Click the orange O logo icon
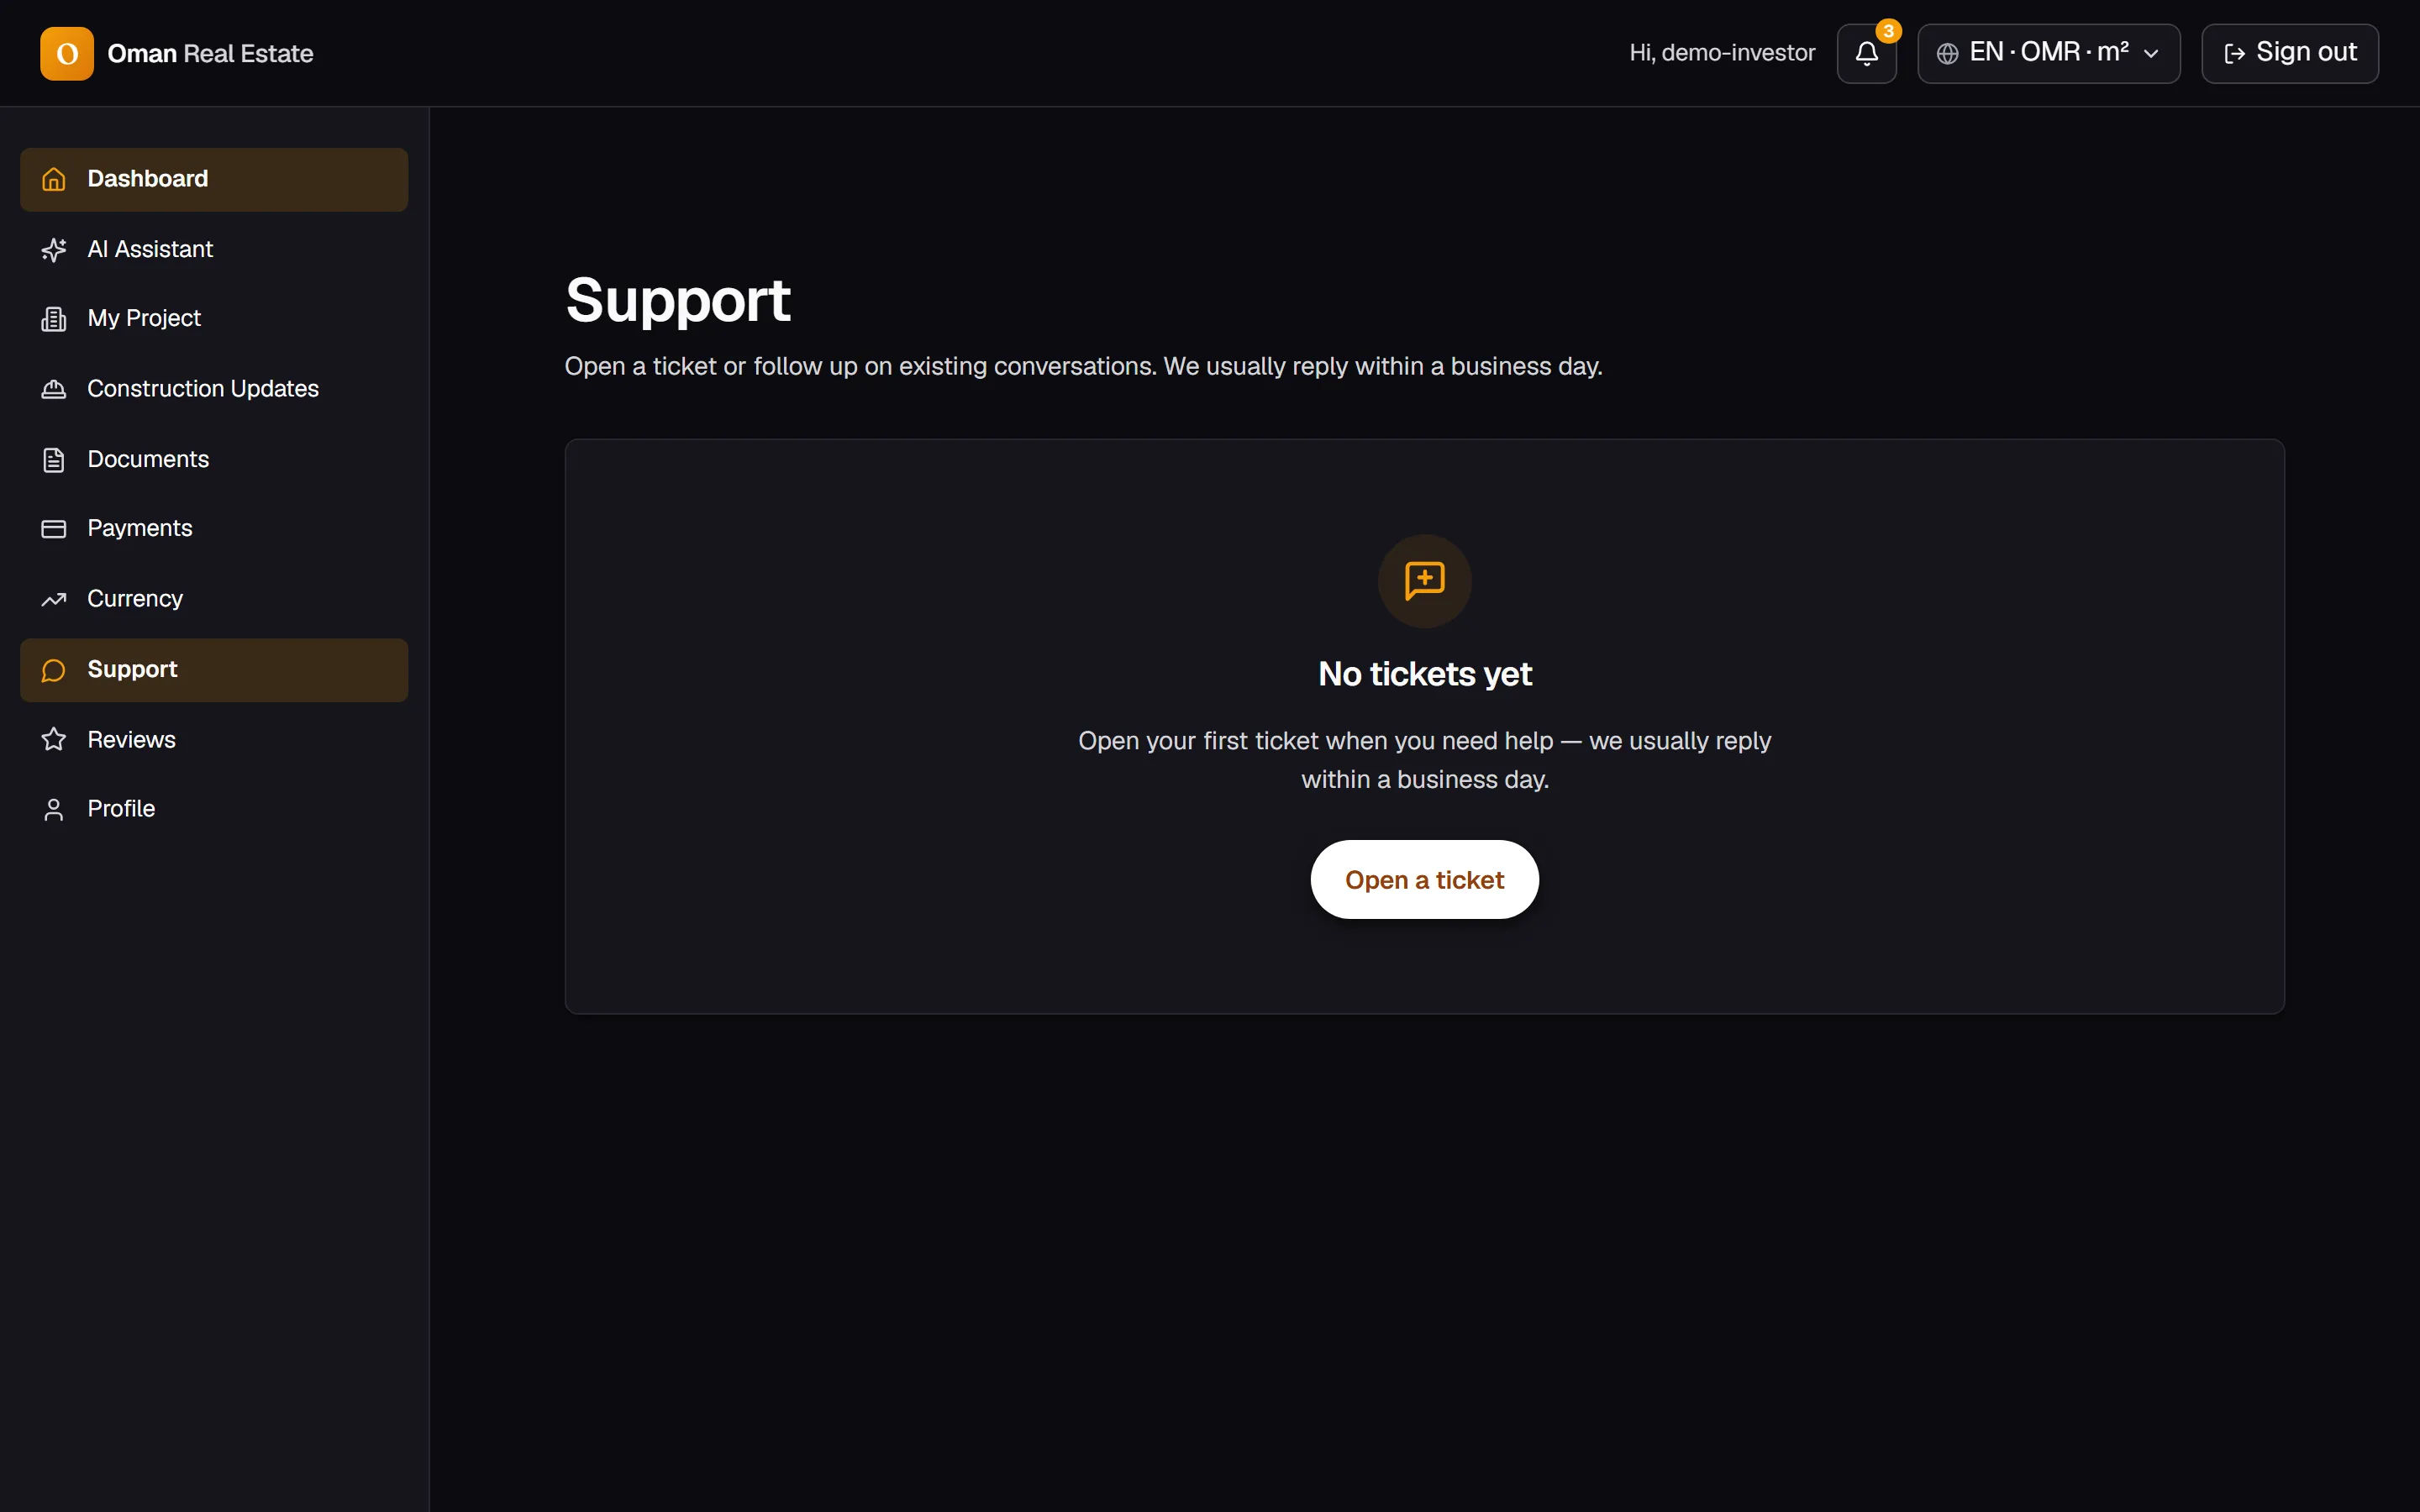Screen dimensions: 2420x1512 point(67,53)
